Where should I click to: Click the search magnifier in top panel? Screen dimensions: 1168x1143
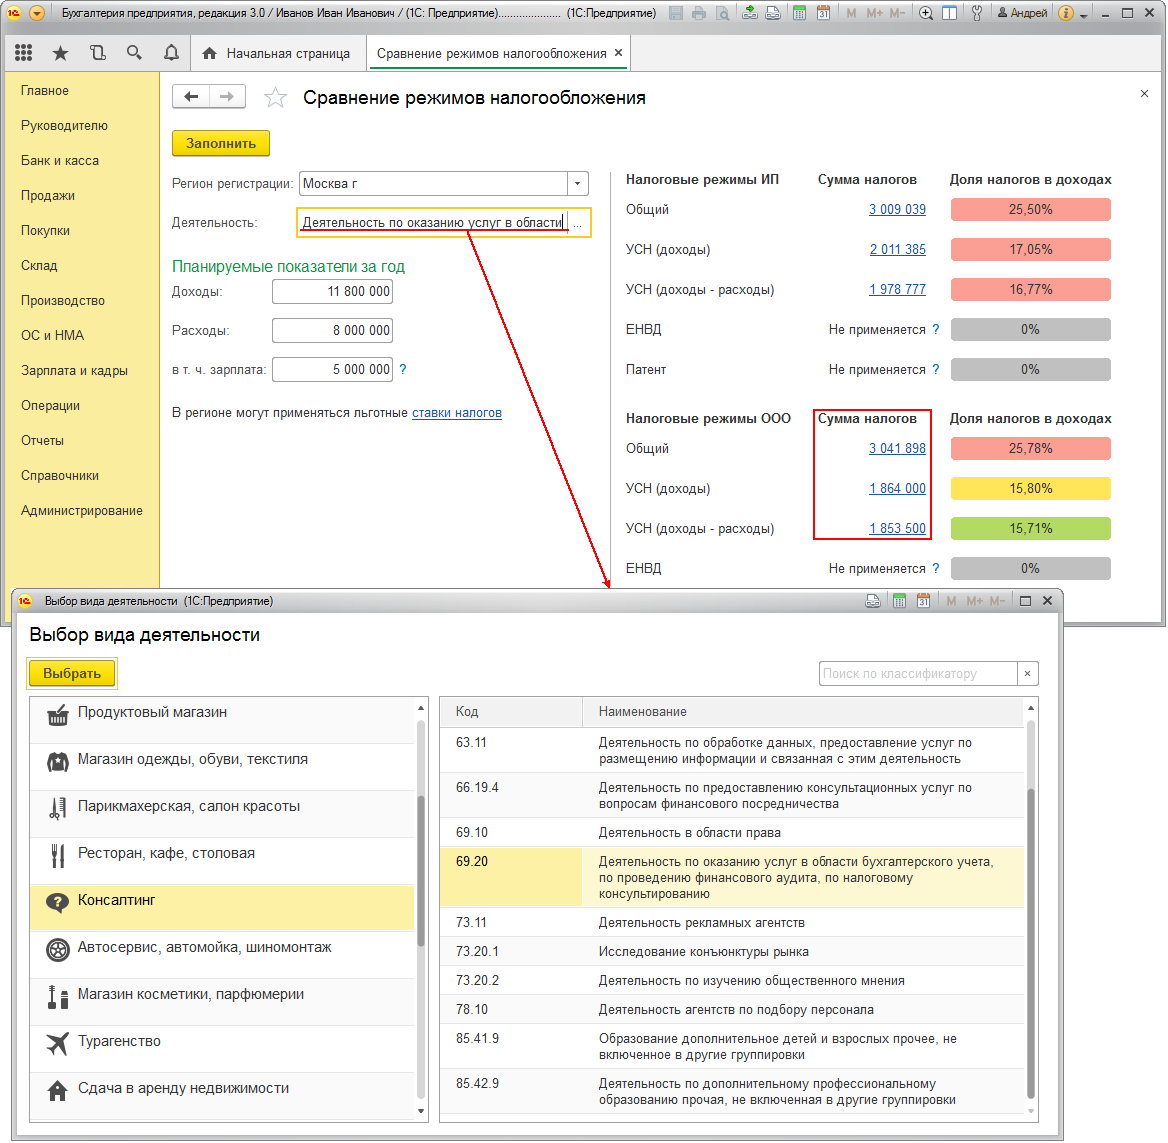pos(134,53)
